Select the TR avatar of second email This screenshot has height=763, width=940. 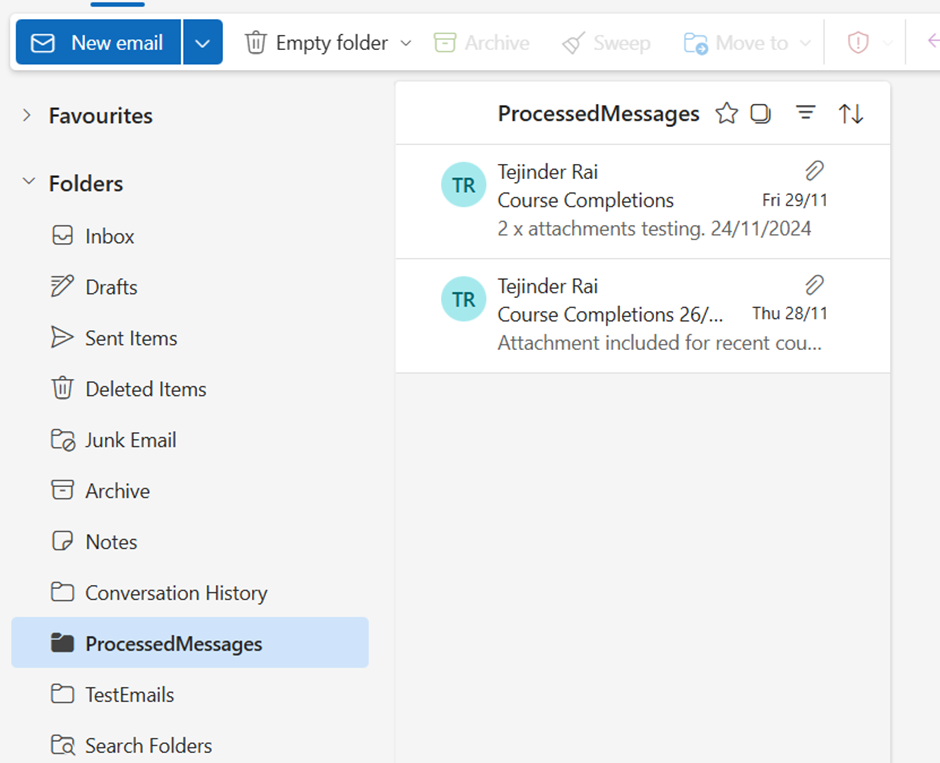point(463,300)
